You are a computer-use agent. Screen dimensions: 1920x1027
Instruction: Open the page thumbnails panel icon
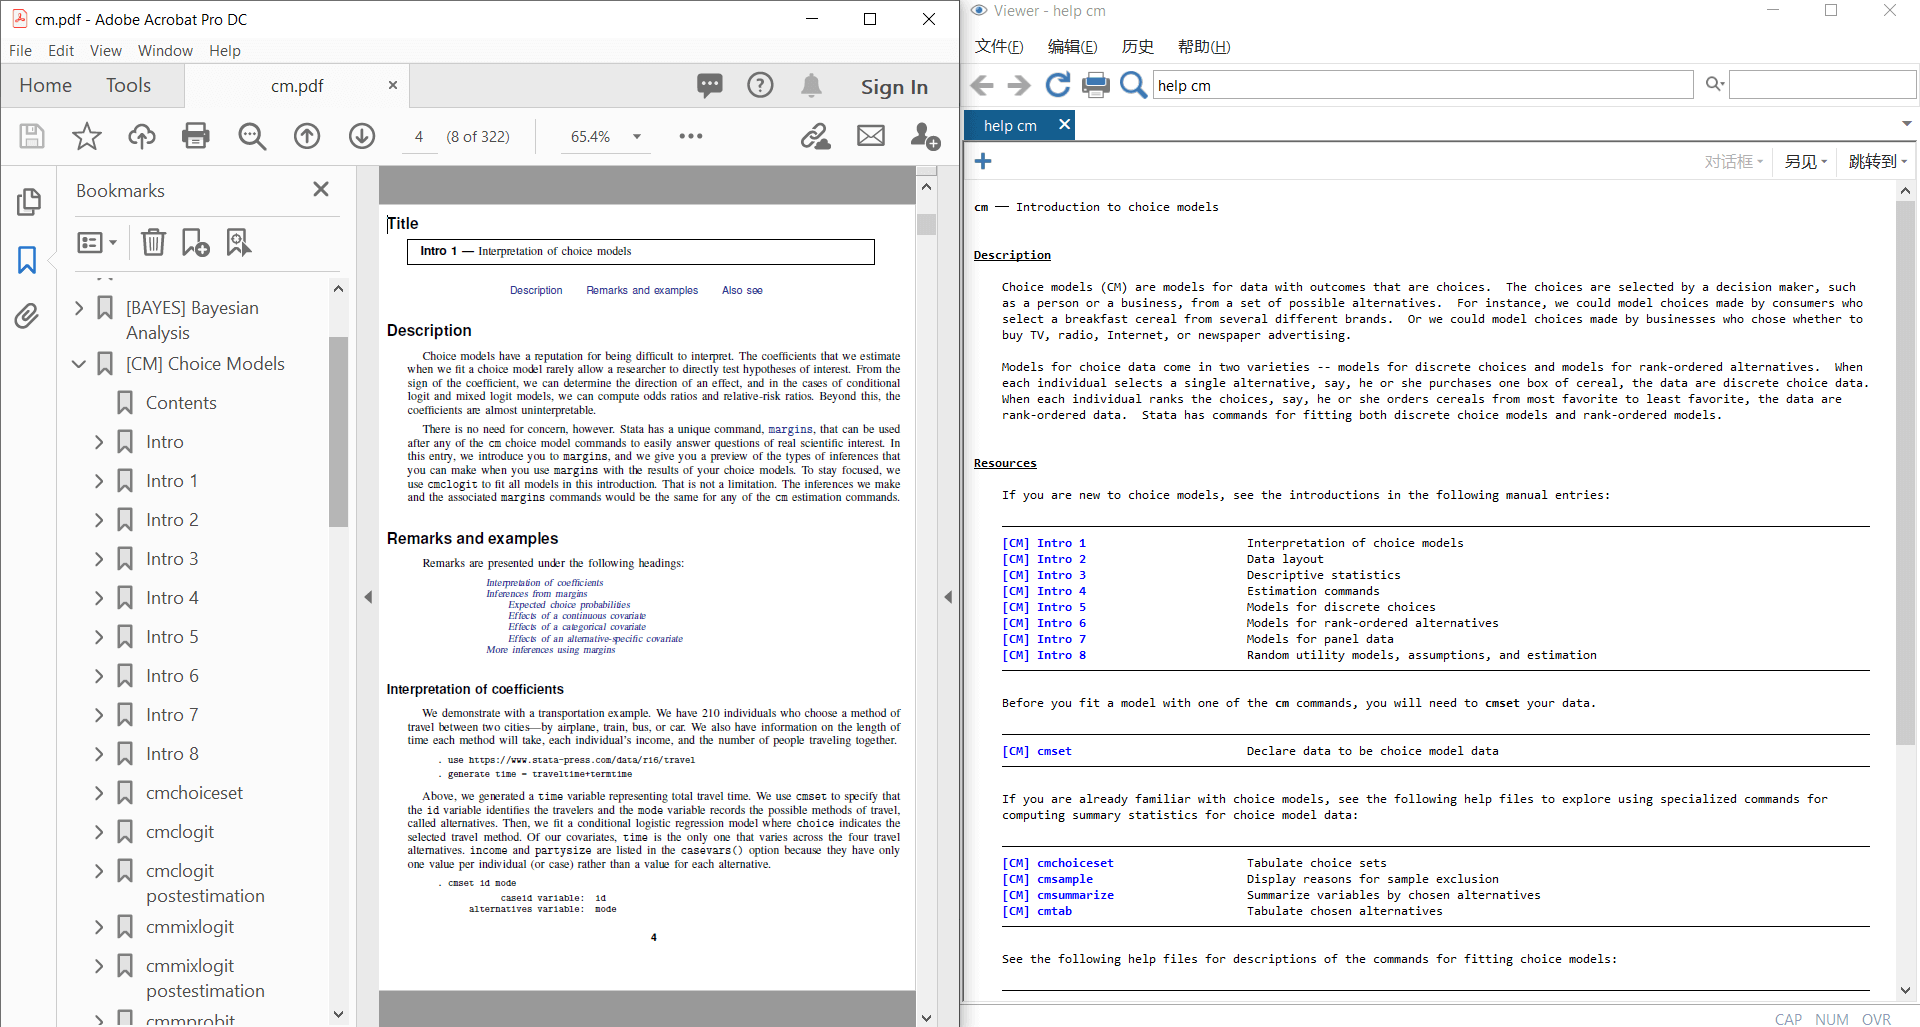(28, 202)
